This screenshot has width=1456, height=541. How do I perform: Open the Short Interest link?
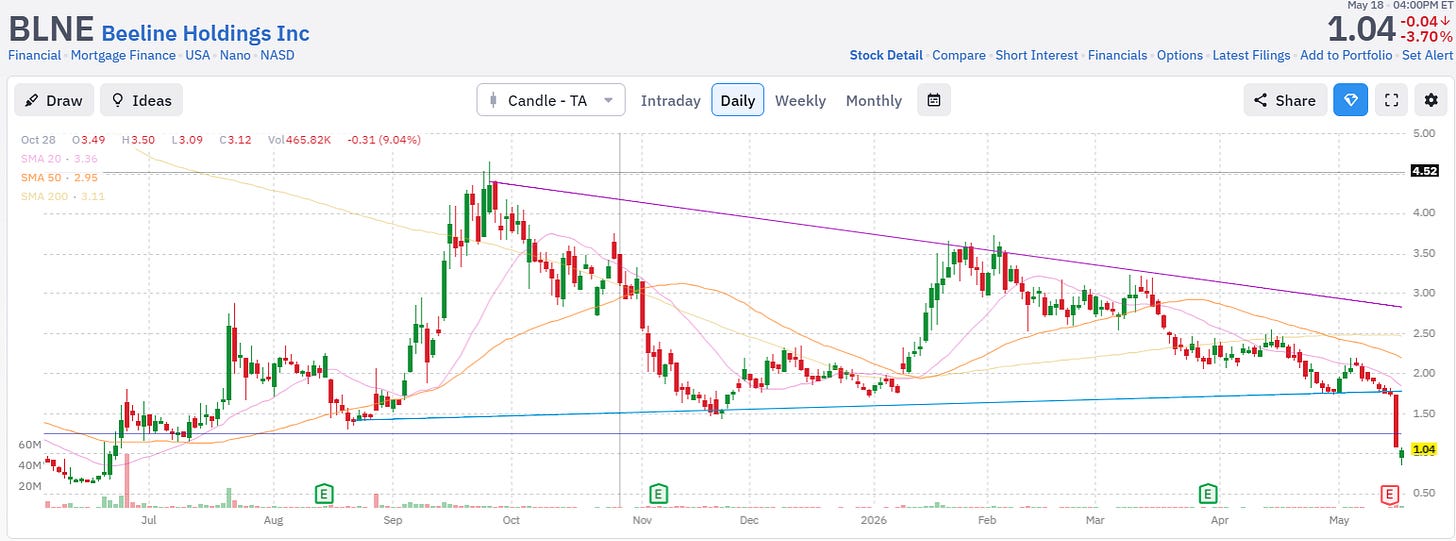[x=1037, y=55]
